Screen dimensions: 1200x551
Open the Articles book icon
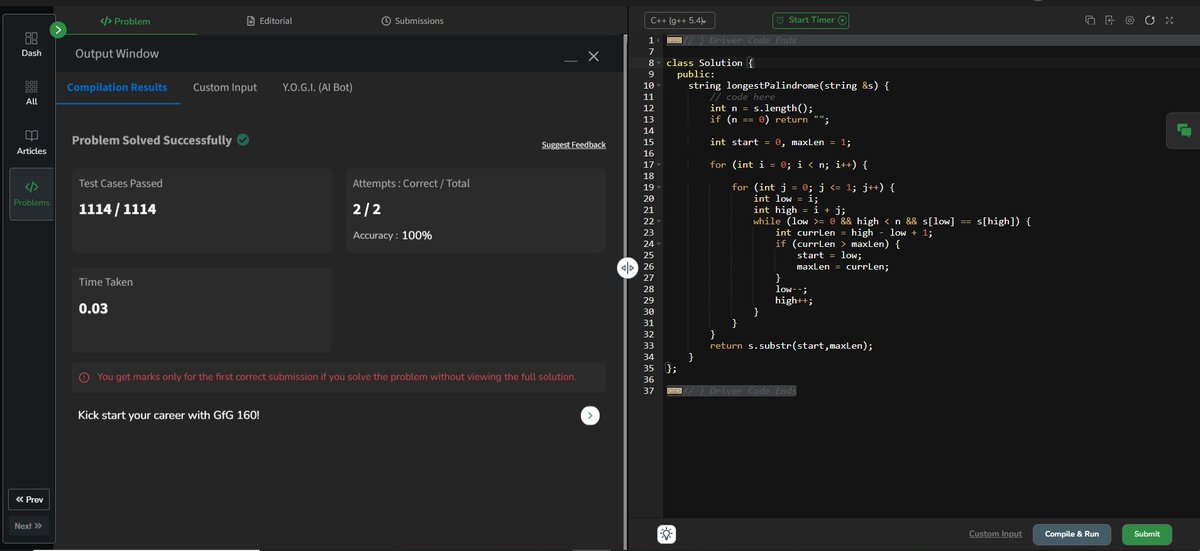pos(31,135)
